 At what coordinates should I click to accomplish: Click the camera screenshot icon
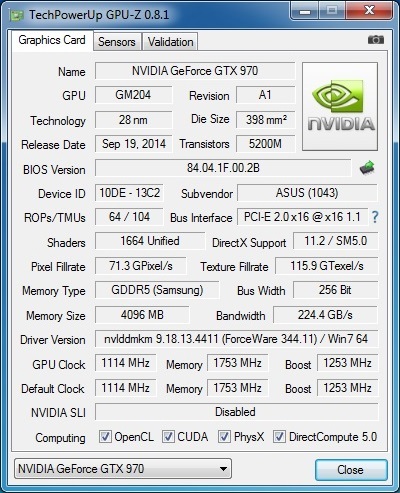click(x=376, y=40)
